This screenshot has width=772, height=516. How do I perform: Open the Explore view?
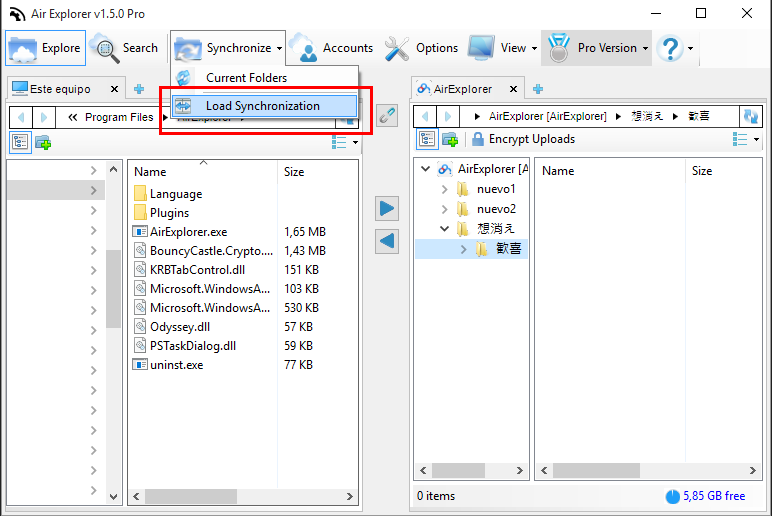coord(45,48)
